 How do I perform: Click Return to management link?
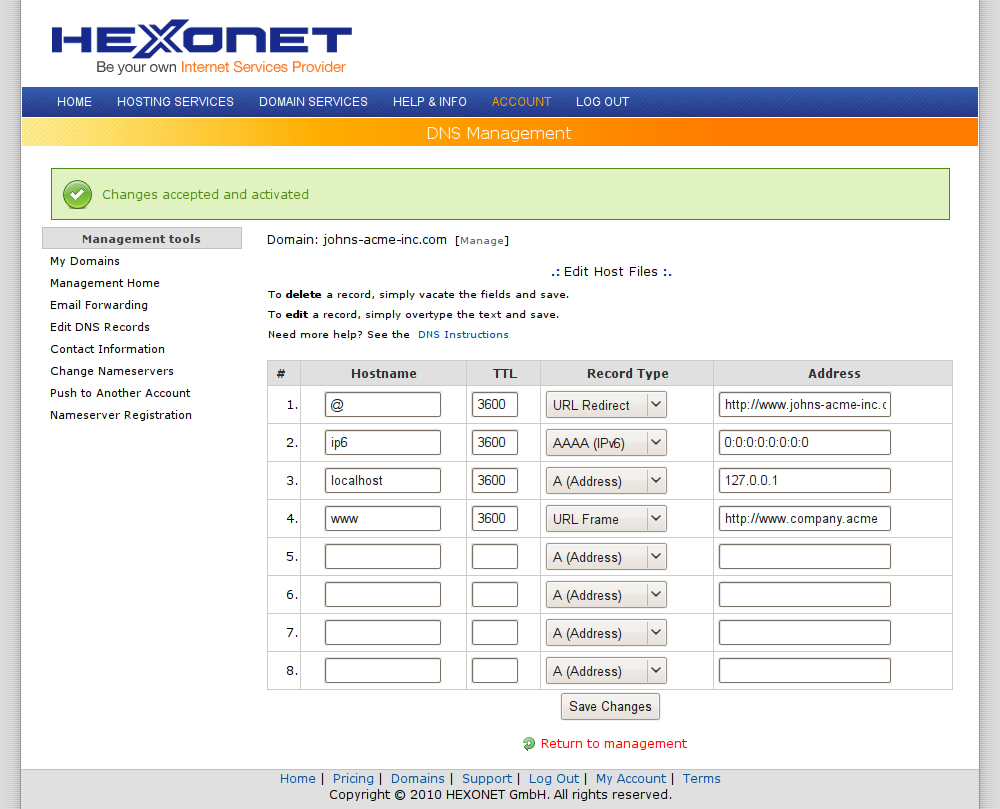coord(614,743)
